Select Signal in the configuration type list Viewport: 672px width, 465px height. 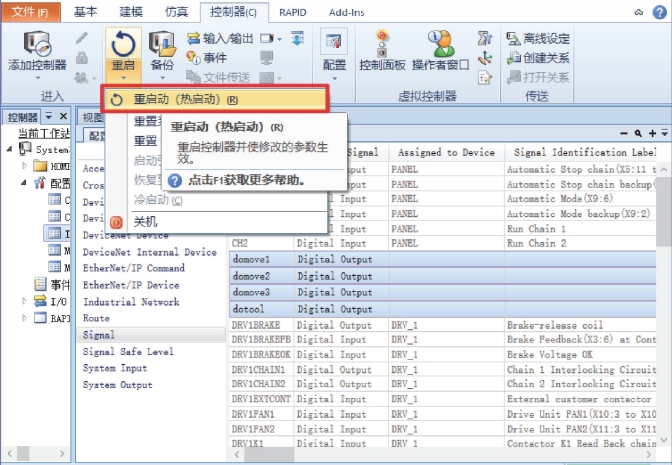point(98,335)
